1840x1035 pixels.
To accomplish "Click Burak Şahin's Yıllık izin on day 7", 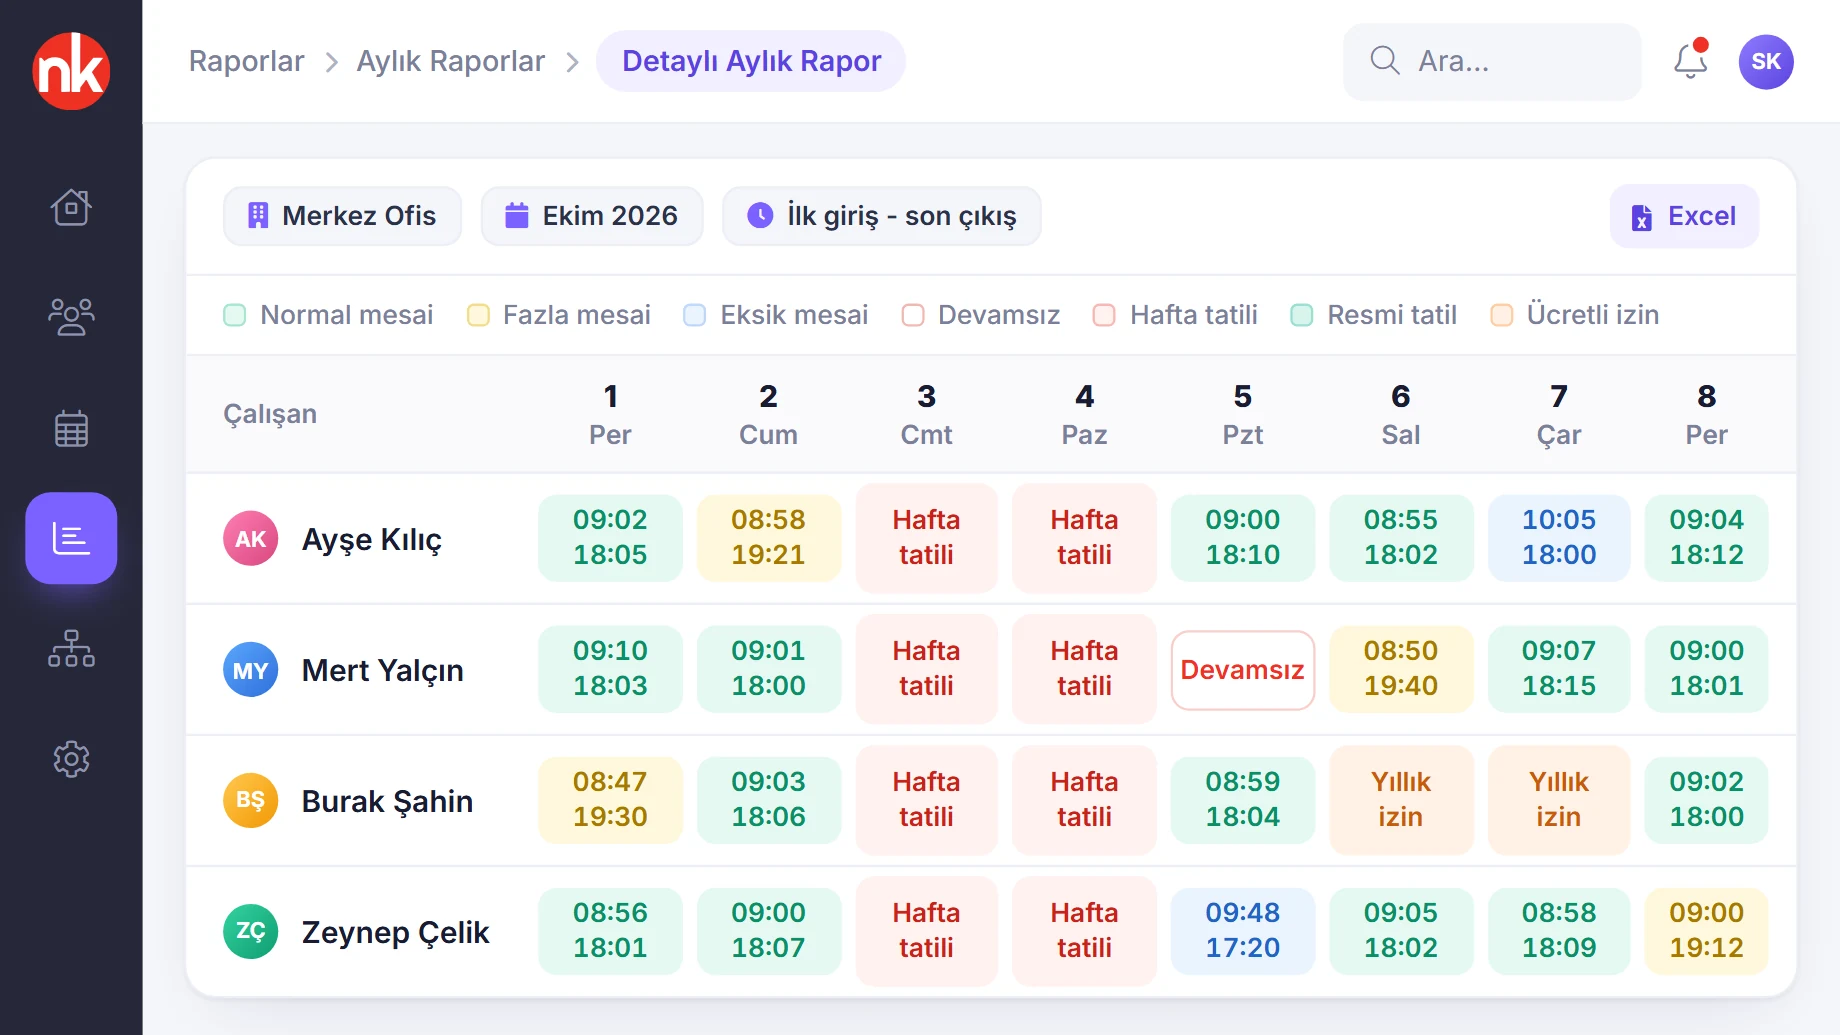I will (x=1559, y=800).
